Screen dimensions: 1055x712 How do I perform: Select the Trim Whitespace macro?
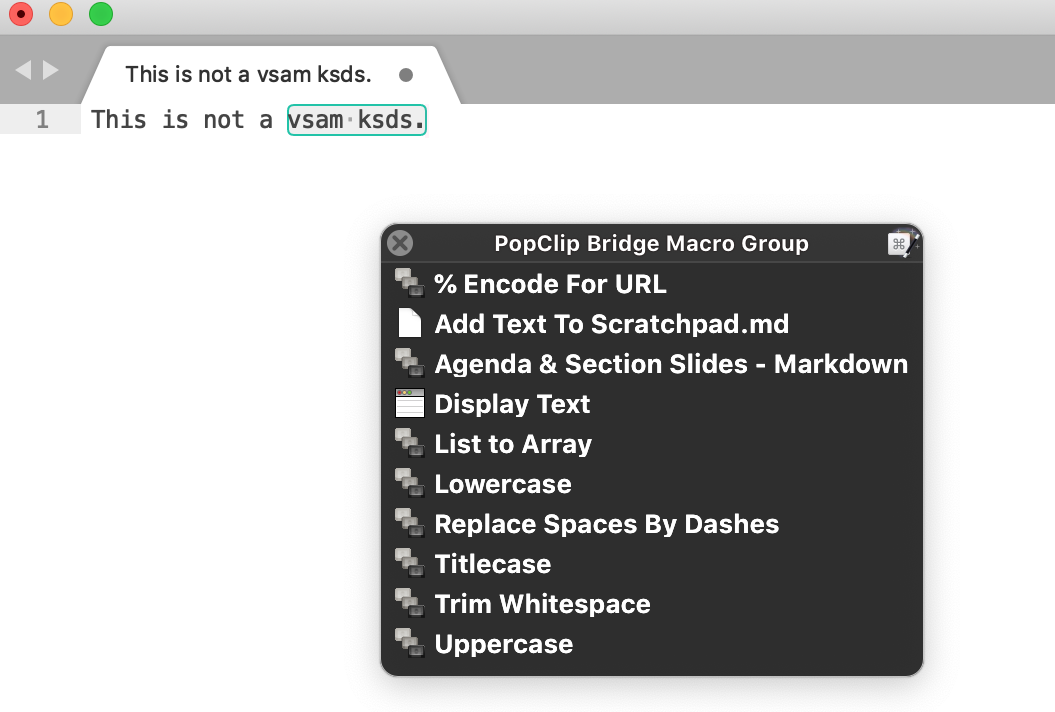click(542, 604)
